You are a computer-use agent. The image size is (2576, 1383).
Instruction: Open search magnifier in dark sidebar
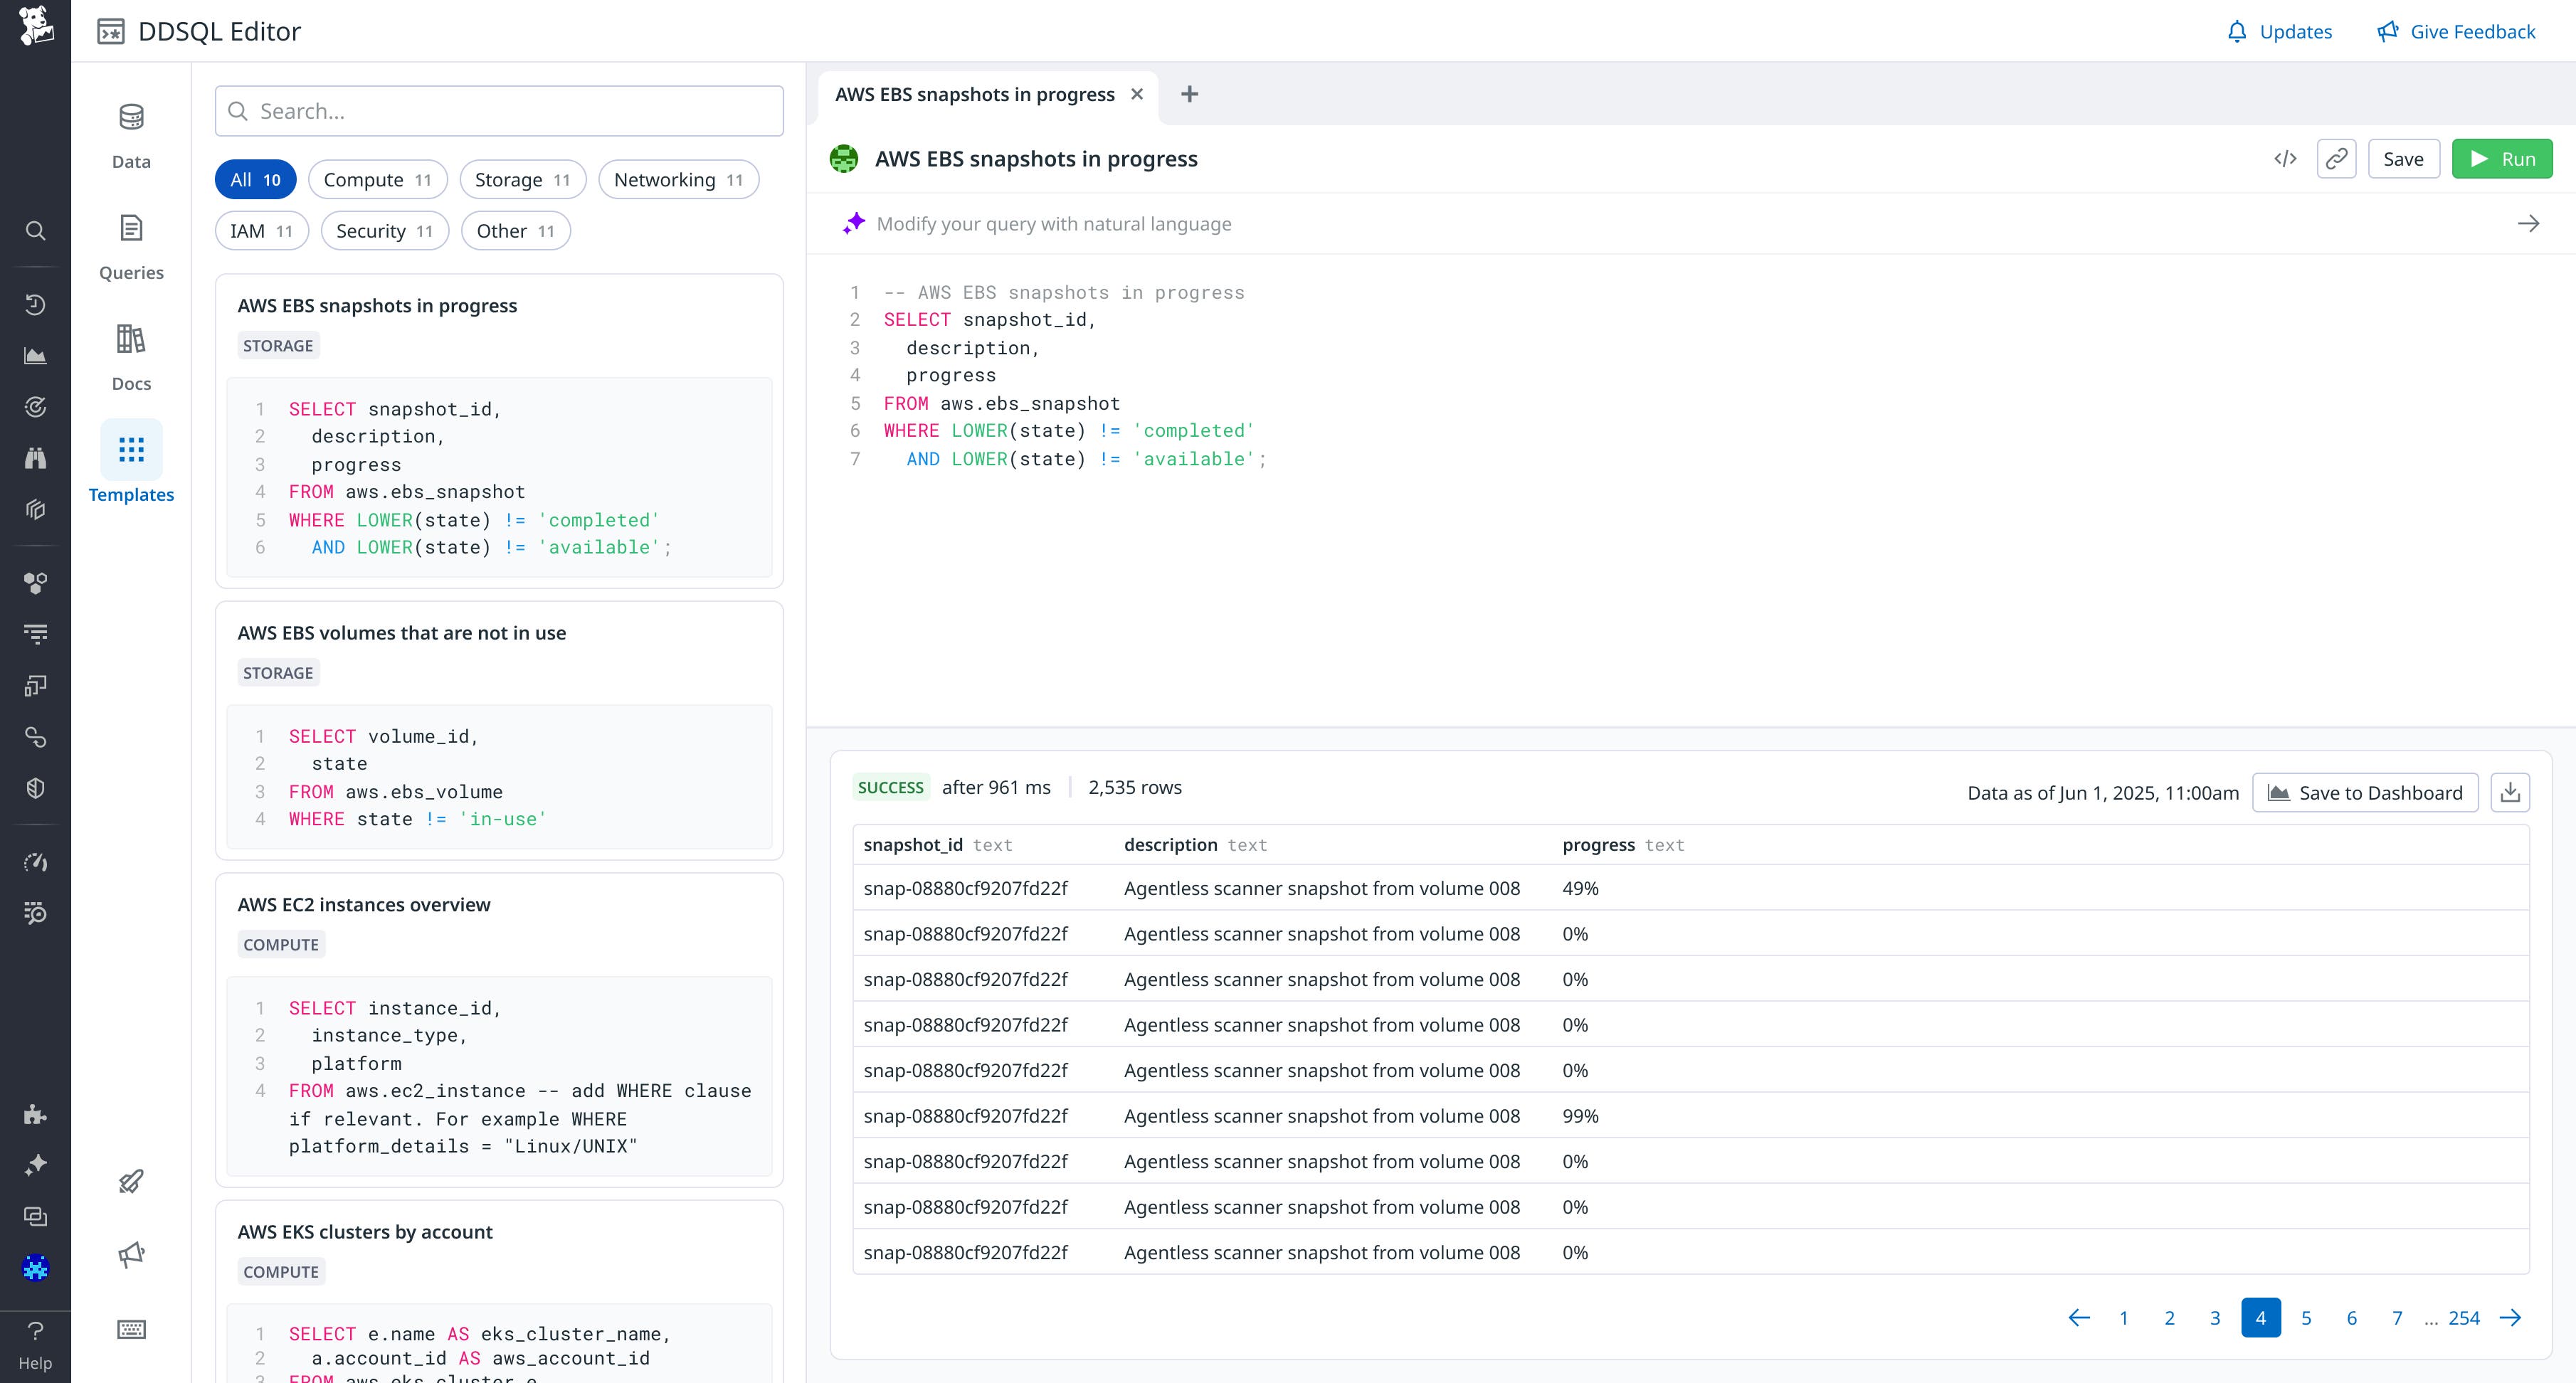pyautogui.click(x=36, y=230)
